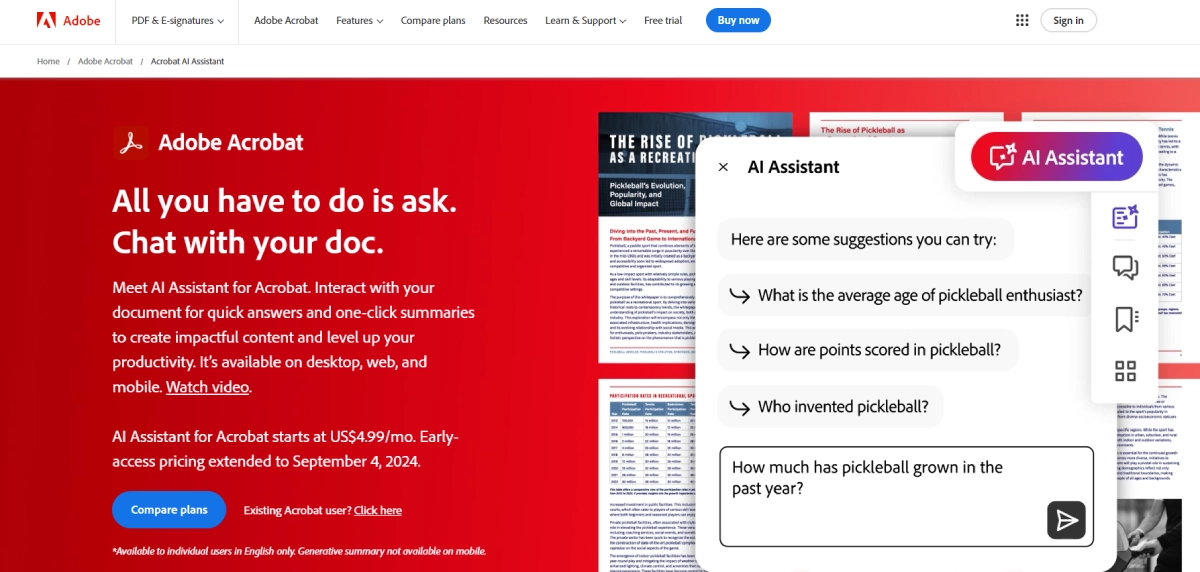The image size is (1200, 572).
Task: Open the Resources menu item
Action: coord(505,20)
